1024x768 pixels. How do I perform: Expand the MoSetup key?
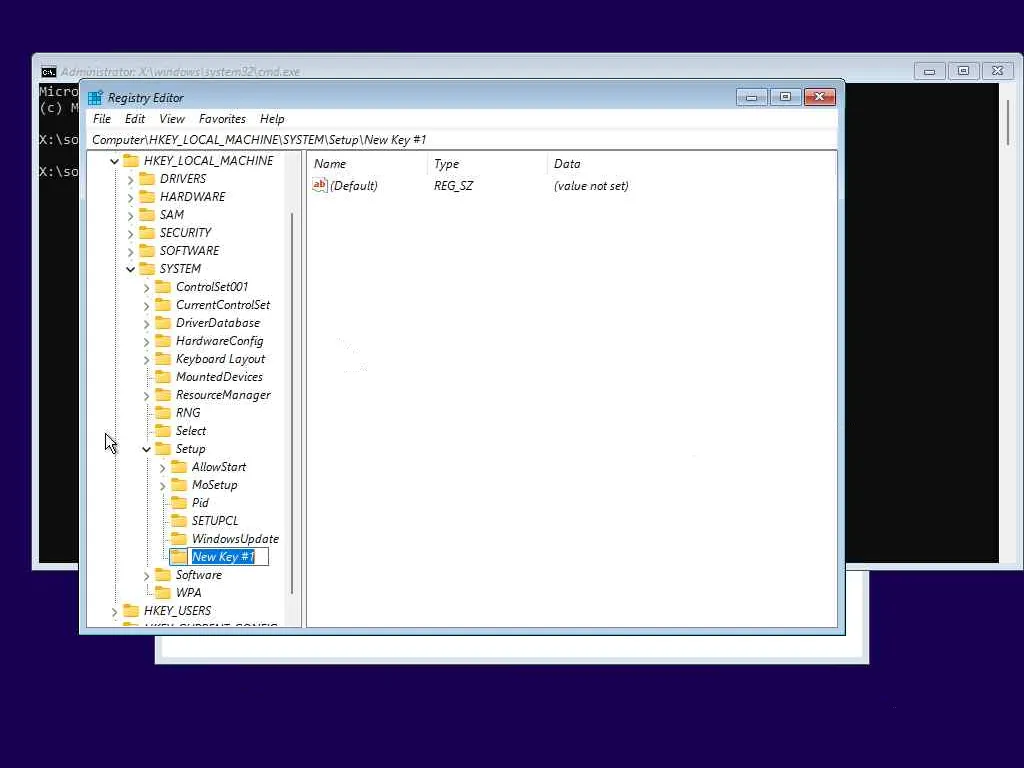pyautogui.click(x=163, y=486)
